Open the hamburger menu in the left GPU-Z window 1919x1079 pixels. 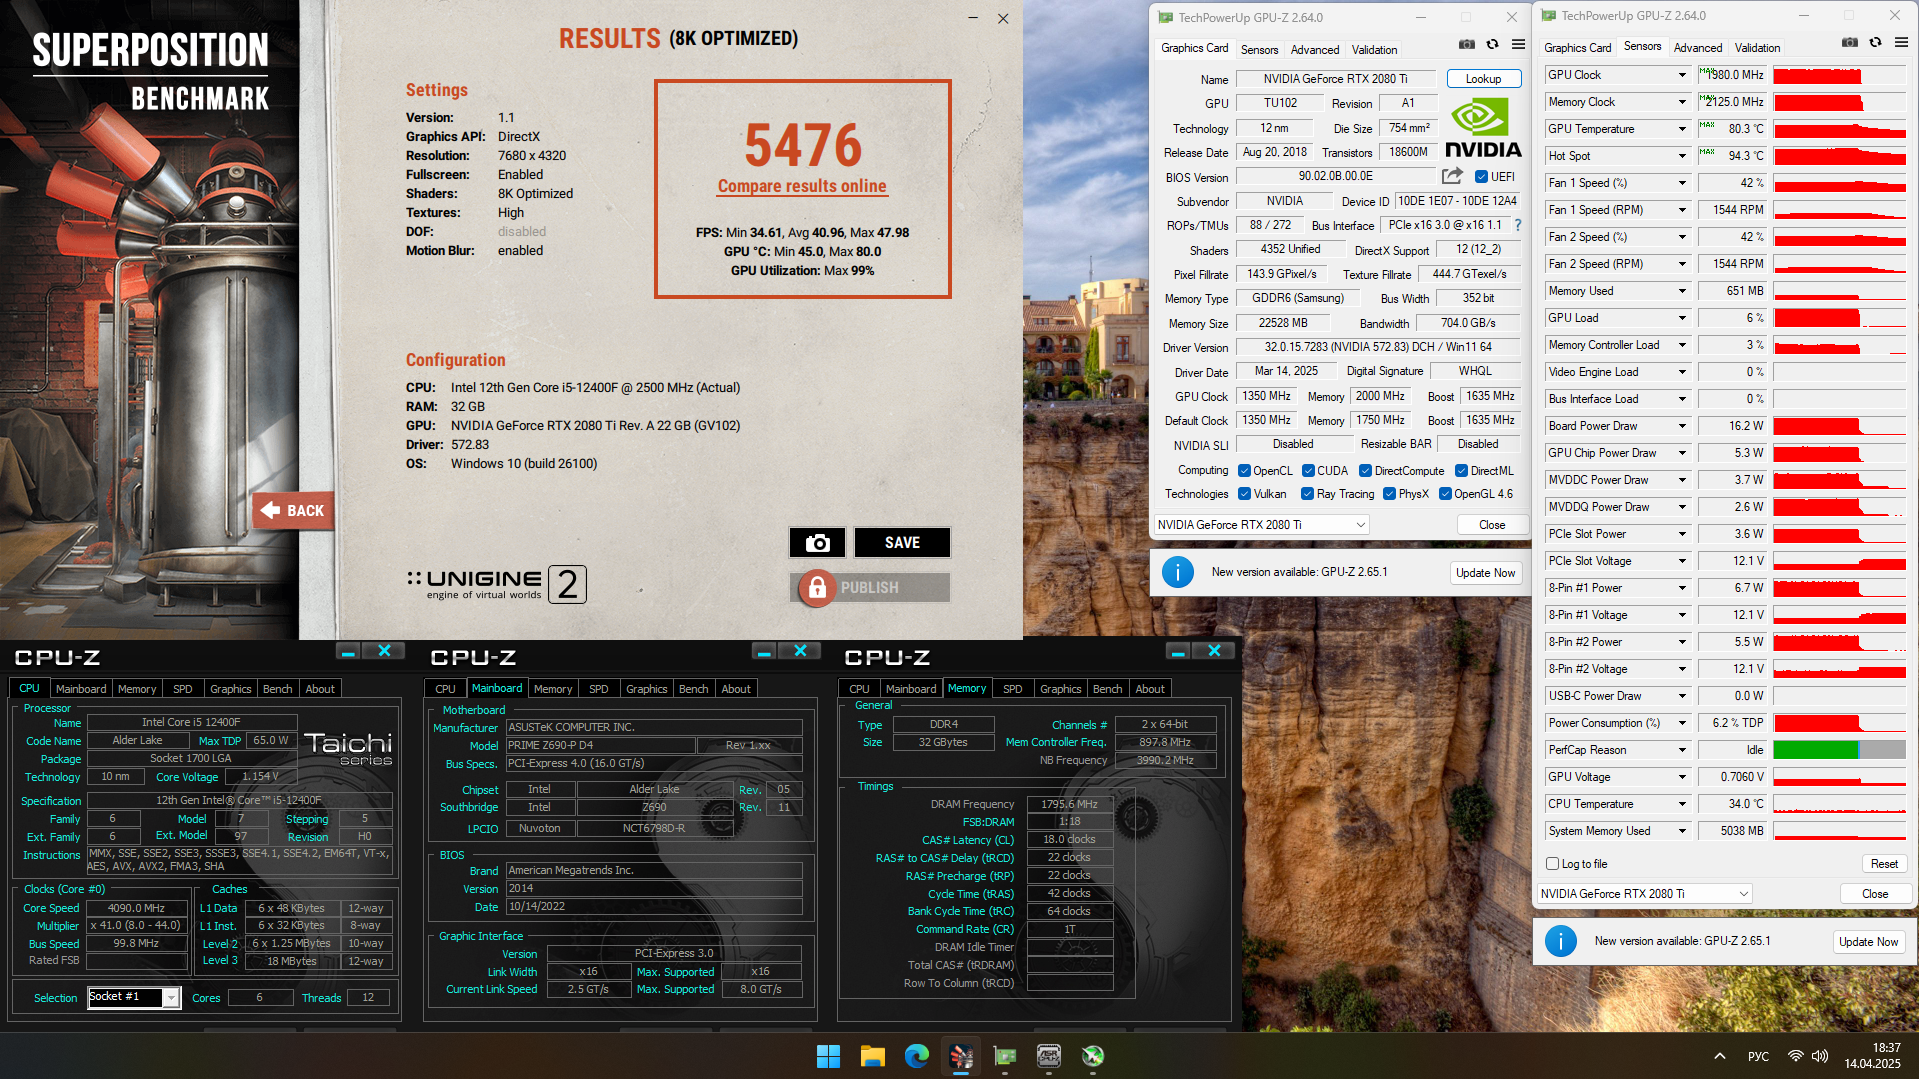[1518, 45]
